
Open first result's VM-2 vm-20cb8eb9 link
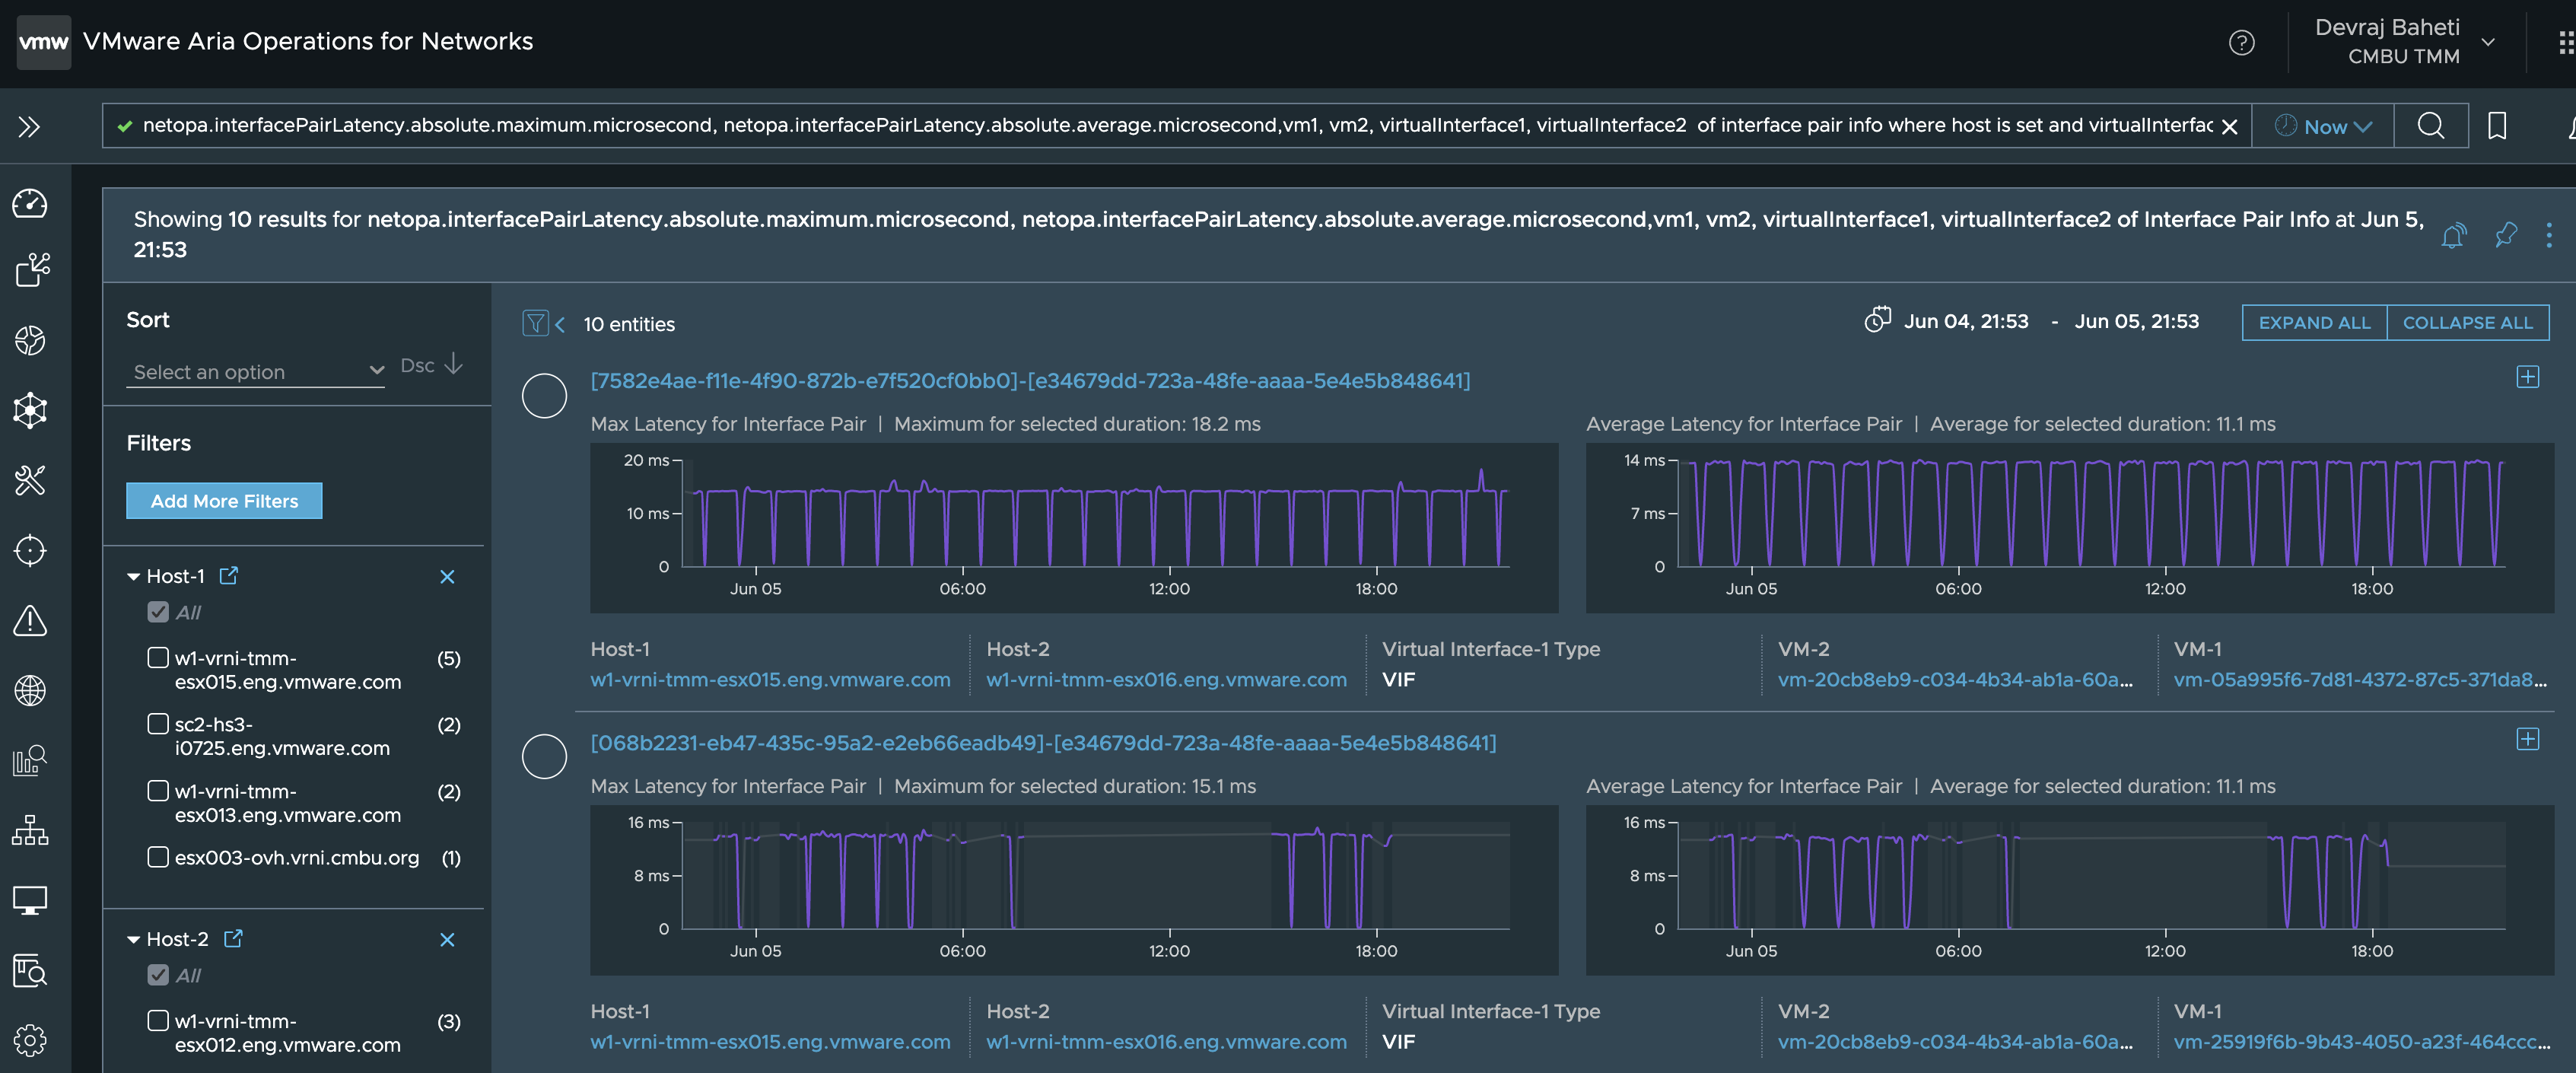pos(1955,680)
